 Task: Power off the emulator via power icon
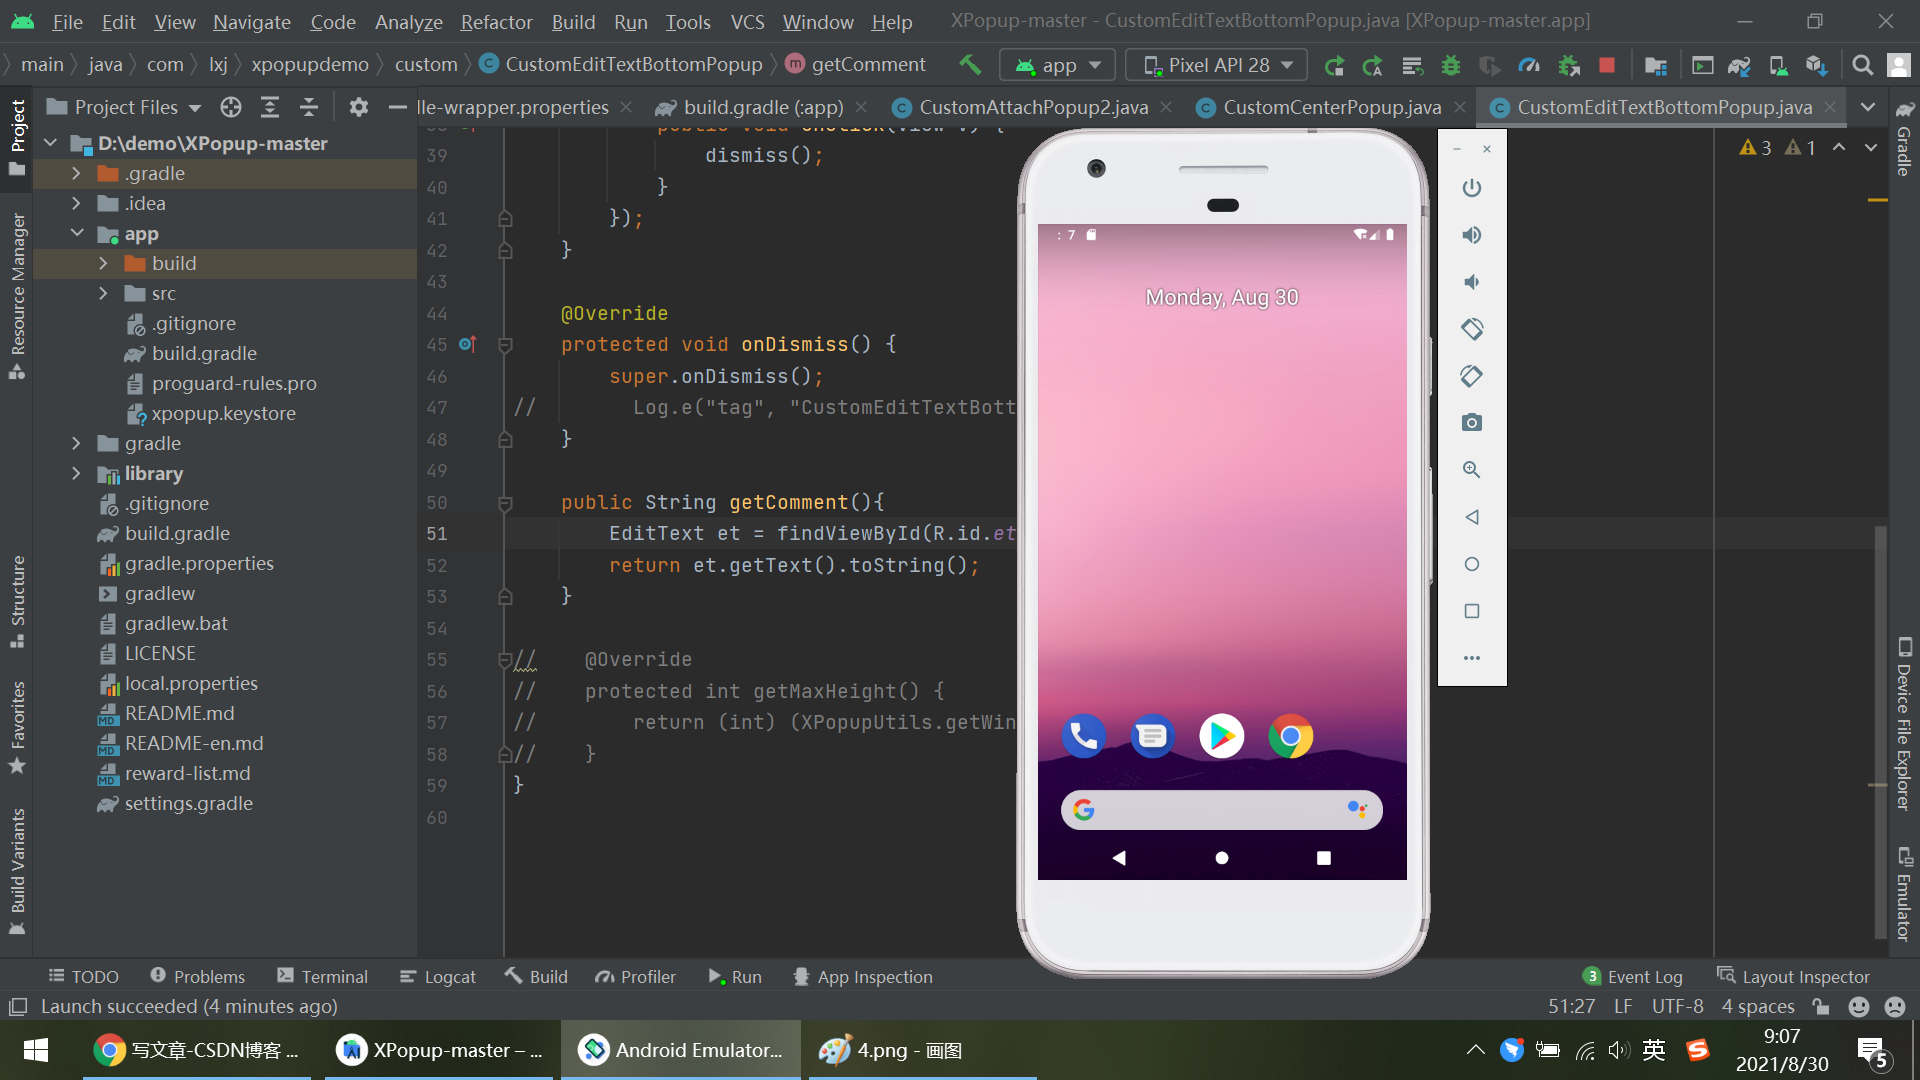pos(1471,188)
